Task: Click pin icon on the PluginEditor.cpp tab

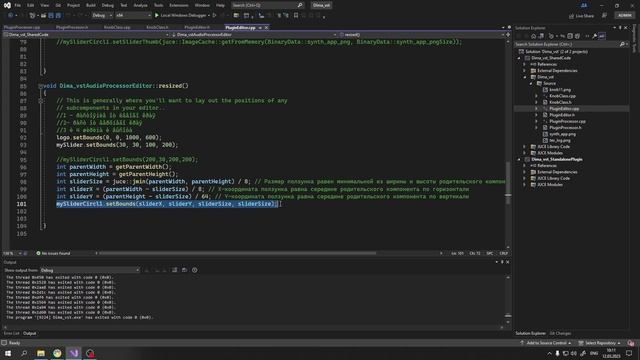Action: (x=260, y=28)
